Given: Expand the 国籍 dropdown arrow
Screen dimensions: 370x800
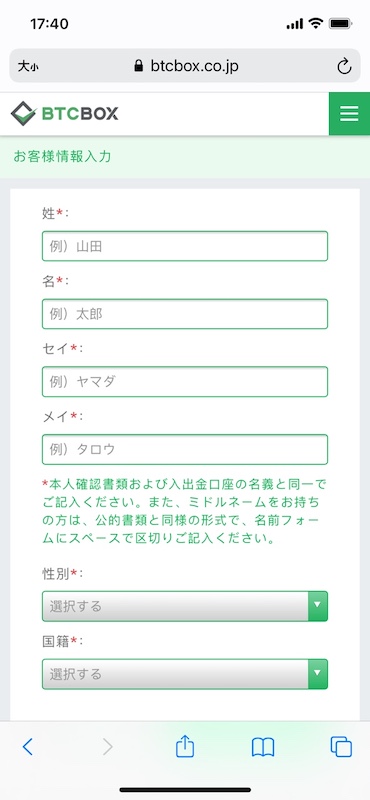Looking at the screenshot, I should pyautogui.click(x=318, y=674).
